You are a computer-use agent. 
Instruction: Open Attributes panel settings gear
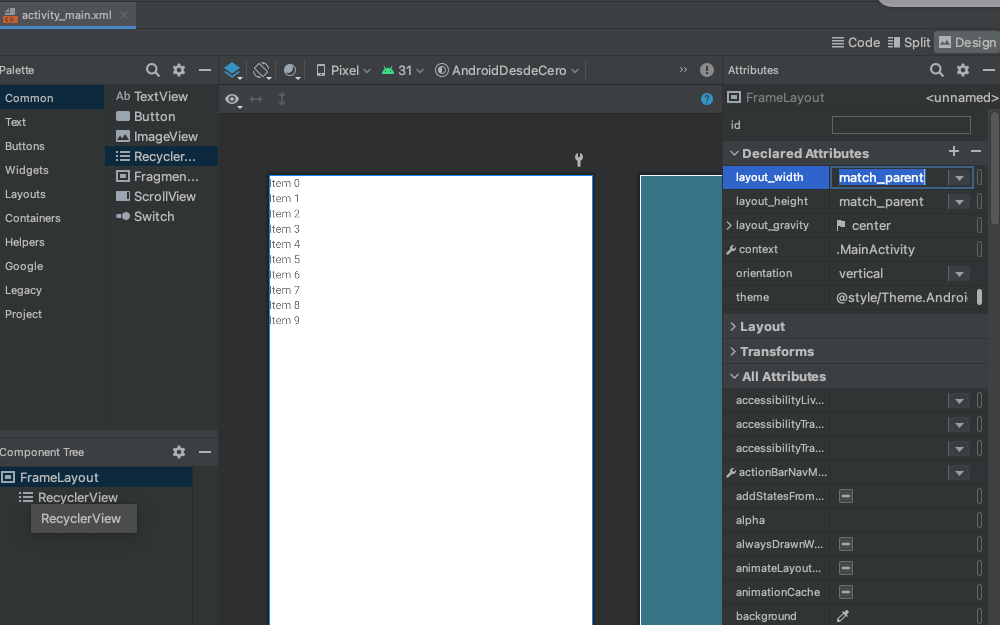point(963,70)
